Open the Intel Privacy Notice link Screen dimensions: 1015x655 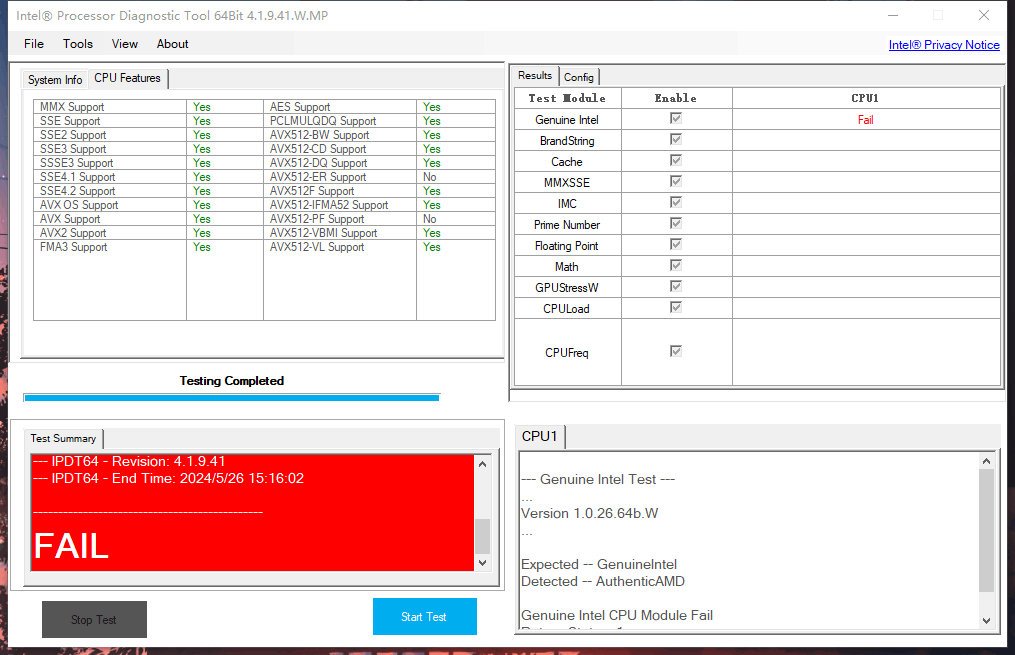(x=943, y=44)
